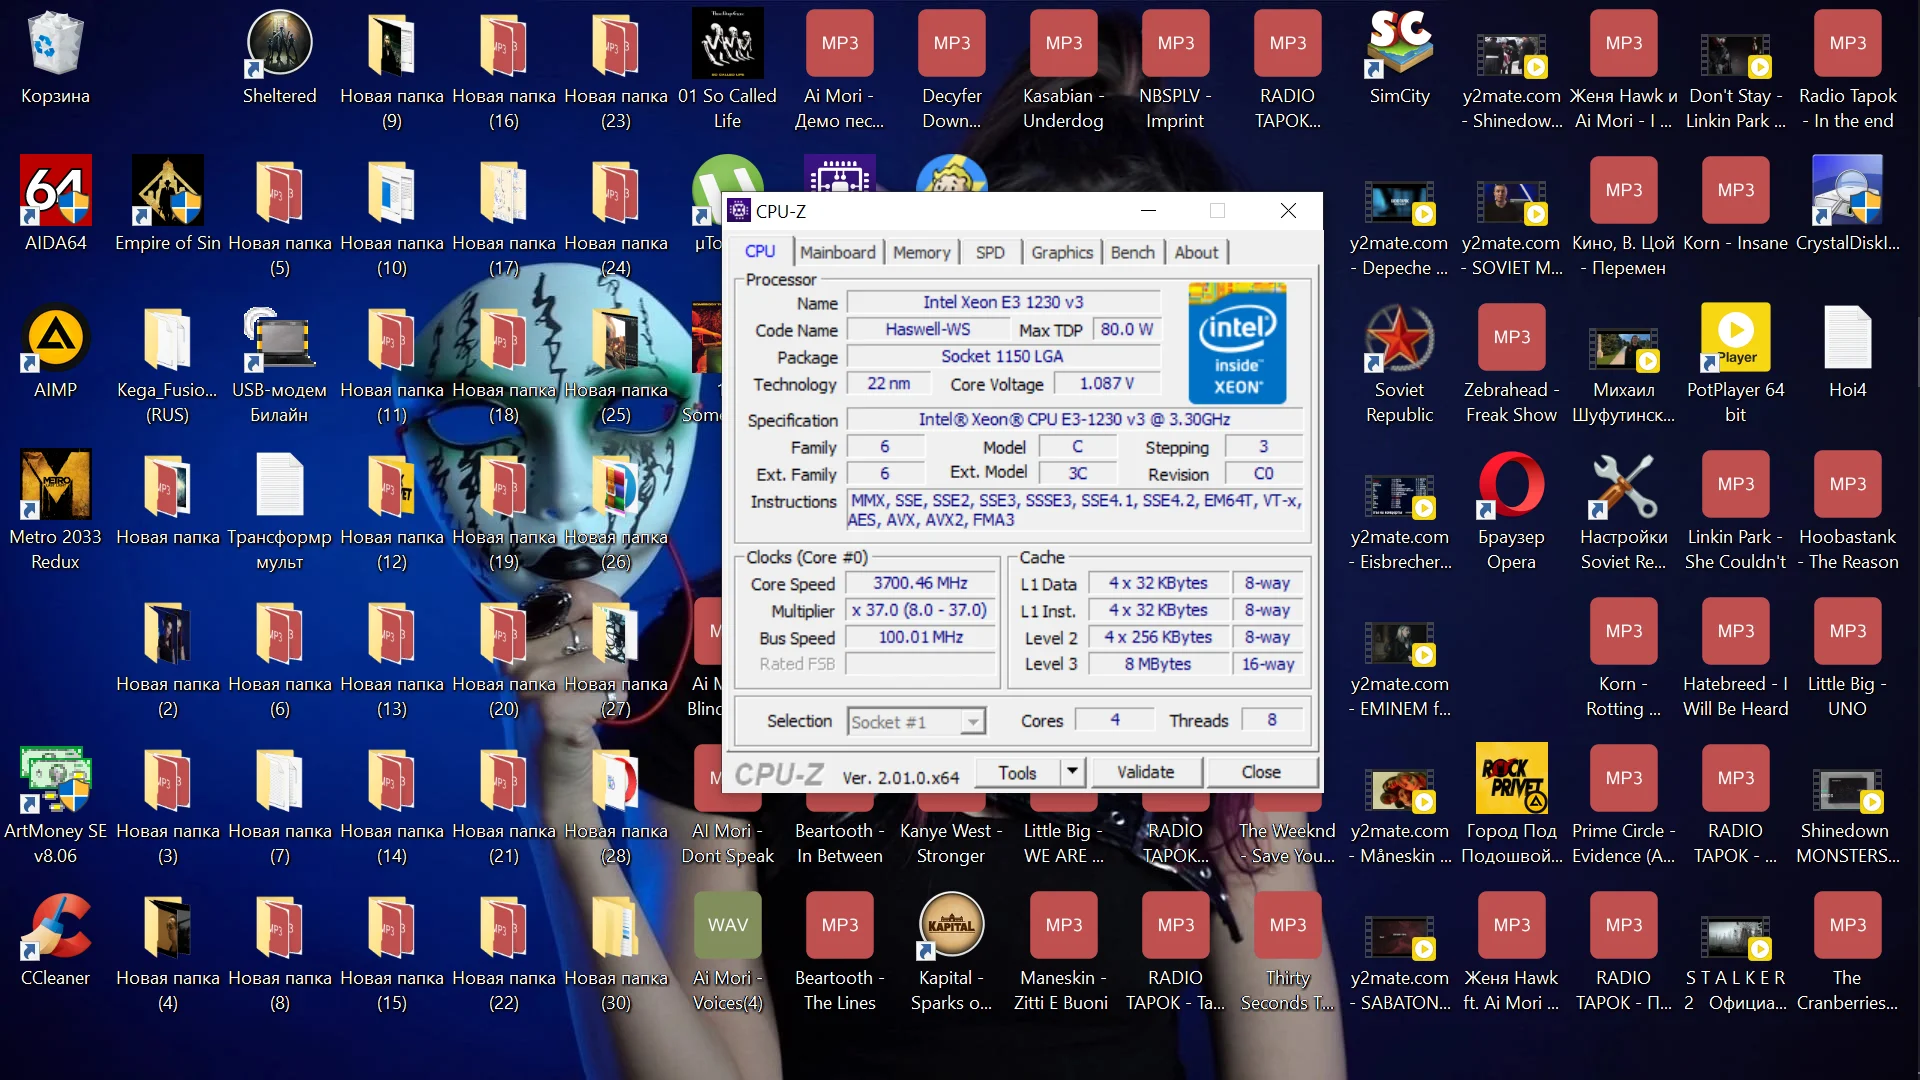Select the PotPlayer 64 bit icon
1920x1080 pixels.
point(1735,338)
